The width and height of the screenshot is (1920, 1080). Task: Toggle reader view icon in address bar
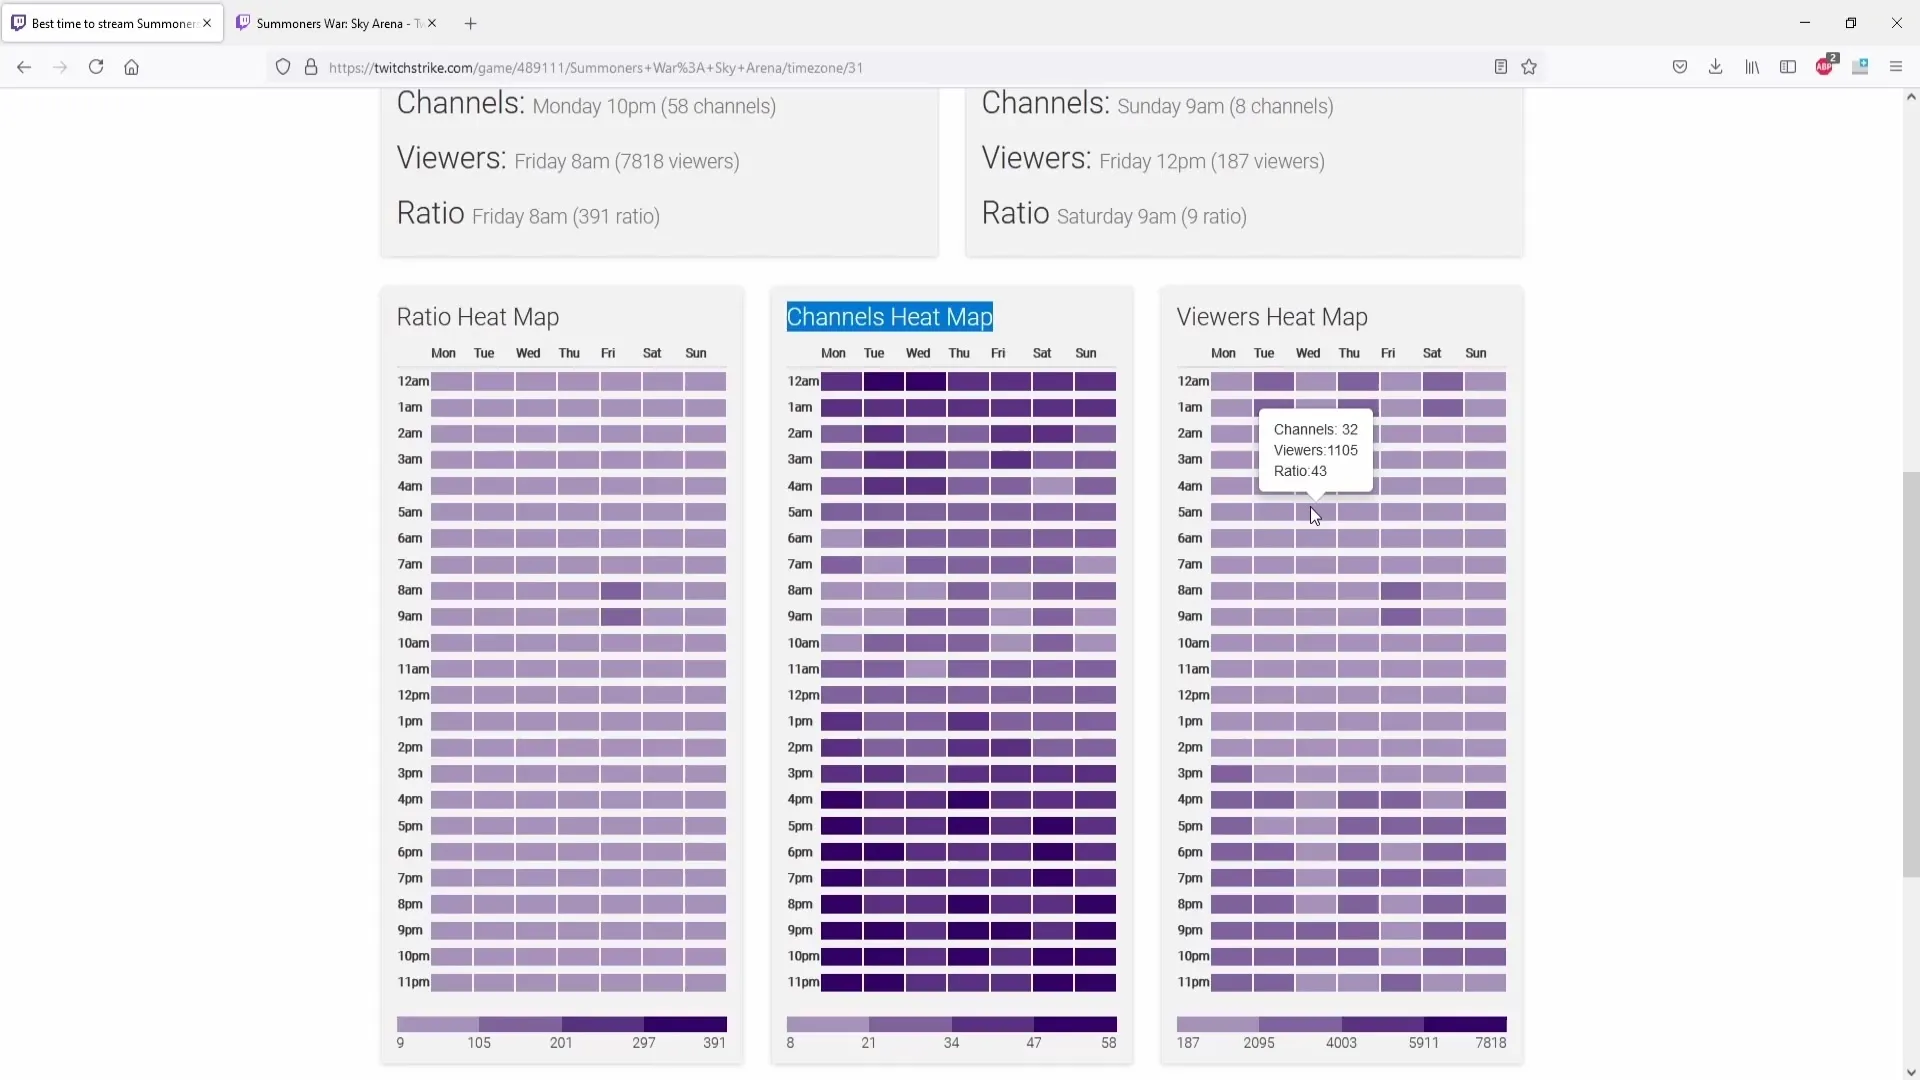point(1500,67)
